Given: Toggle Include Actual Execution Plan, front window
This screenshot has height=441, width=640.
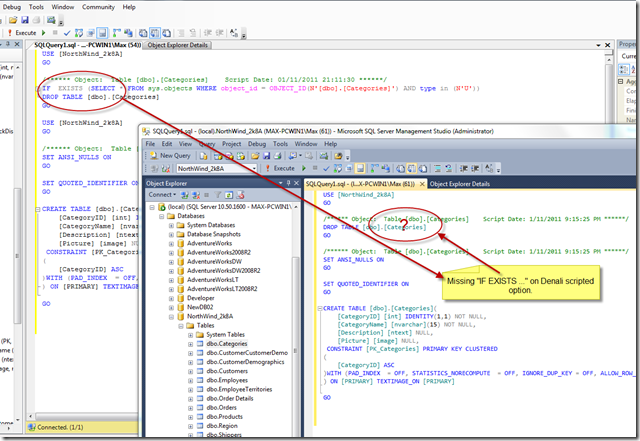Looking at the screenshot, I should click(x=374, y=168).
